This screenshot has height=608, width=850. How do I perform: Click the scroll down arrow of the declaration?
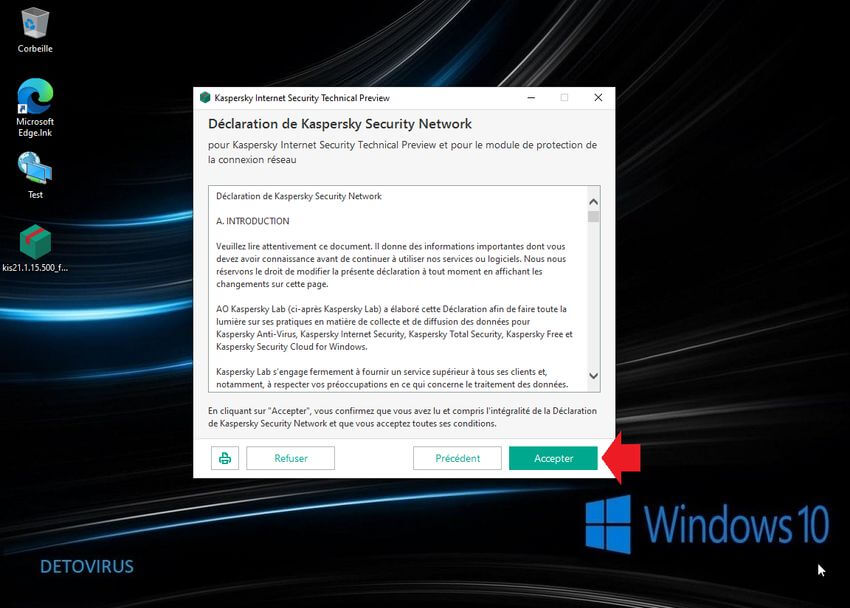point(594,376)
